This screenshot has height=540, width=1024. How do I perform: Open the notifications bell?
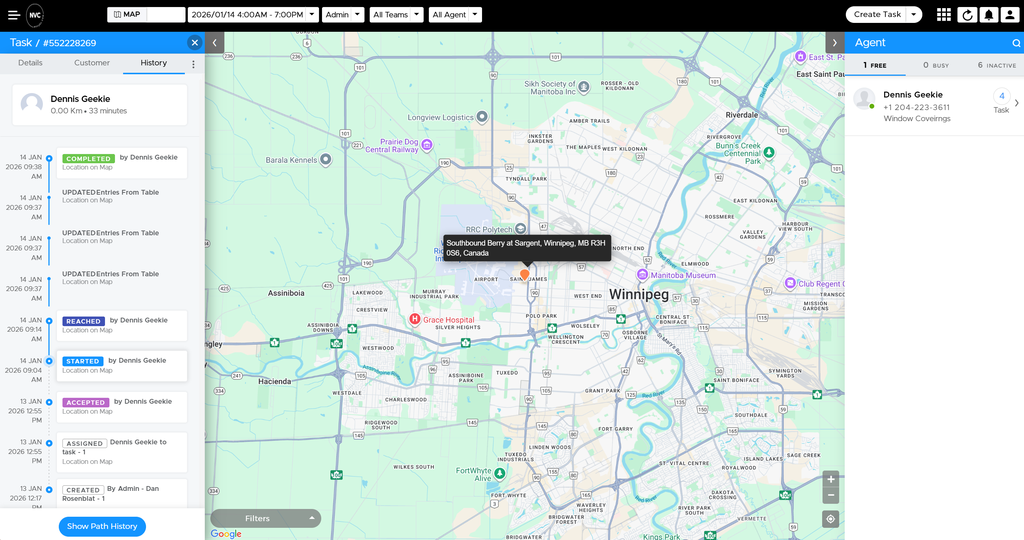pyautogui.click(x=988, y=15)
